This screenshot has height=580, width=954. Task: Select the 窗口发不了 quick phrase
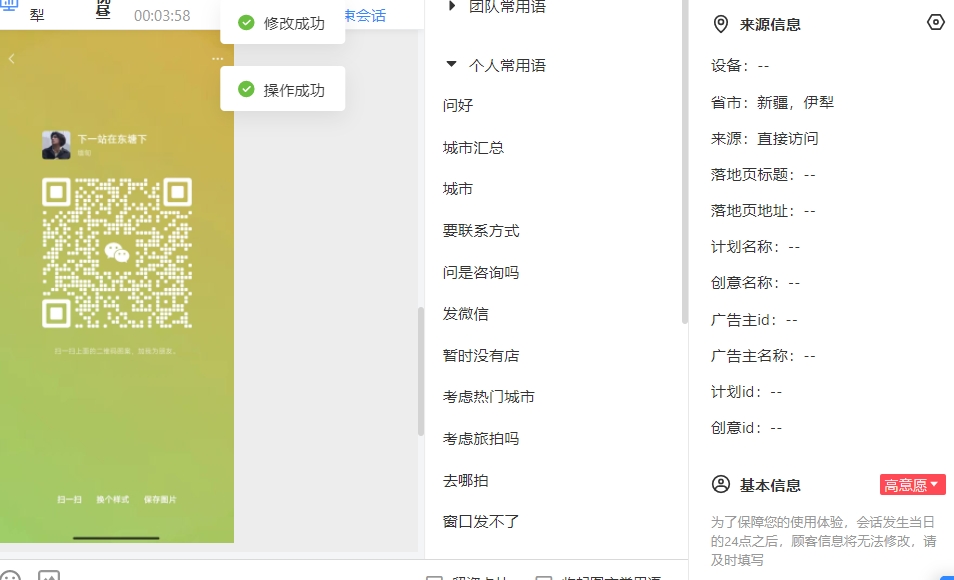(481, 522)
